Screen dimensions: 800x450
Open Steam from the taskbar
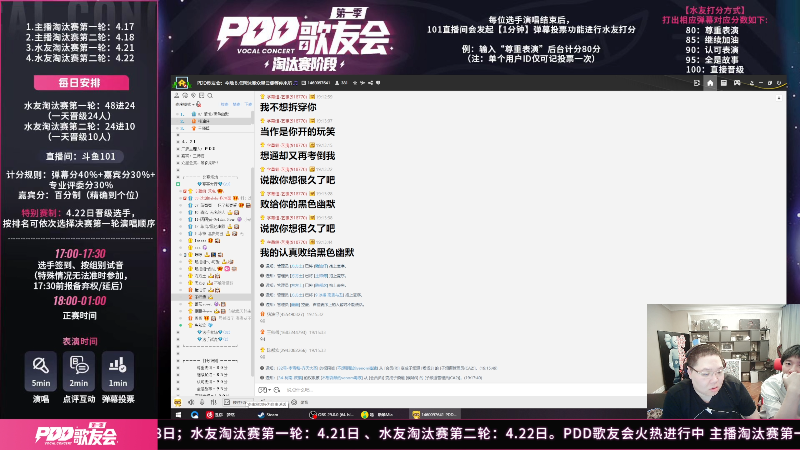coord(269,415)
